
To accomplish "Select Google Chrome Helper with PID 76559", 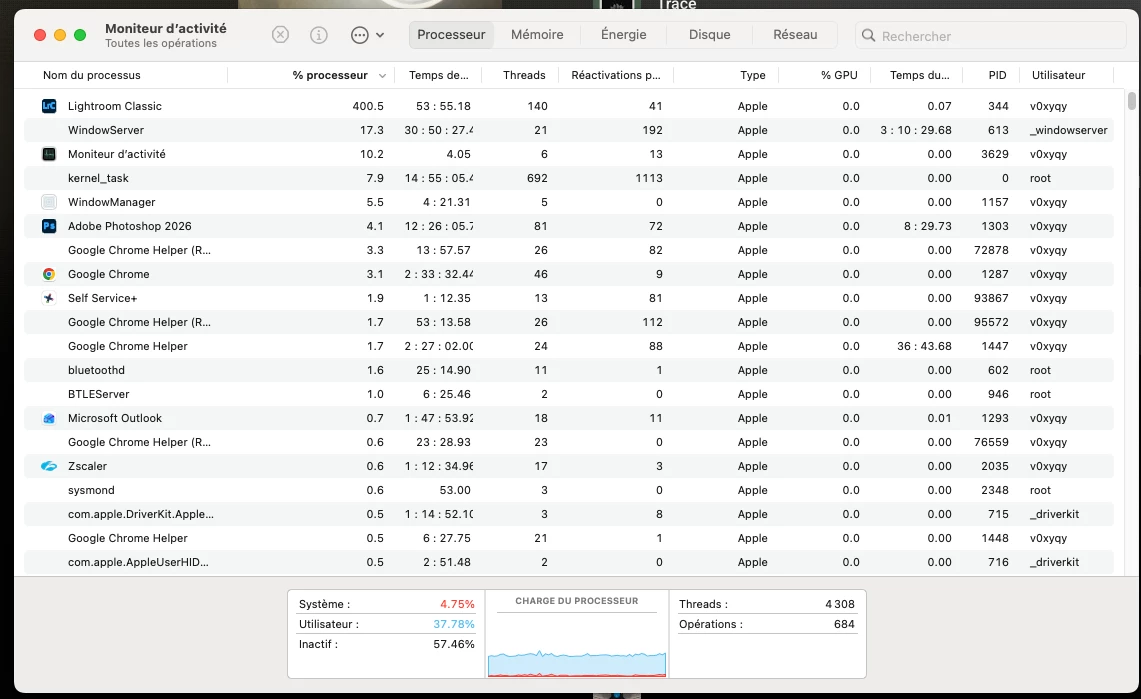I will point(569,442).
